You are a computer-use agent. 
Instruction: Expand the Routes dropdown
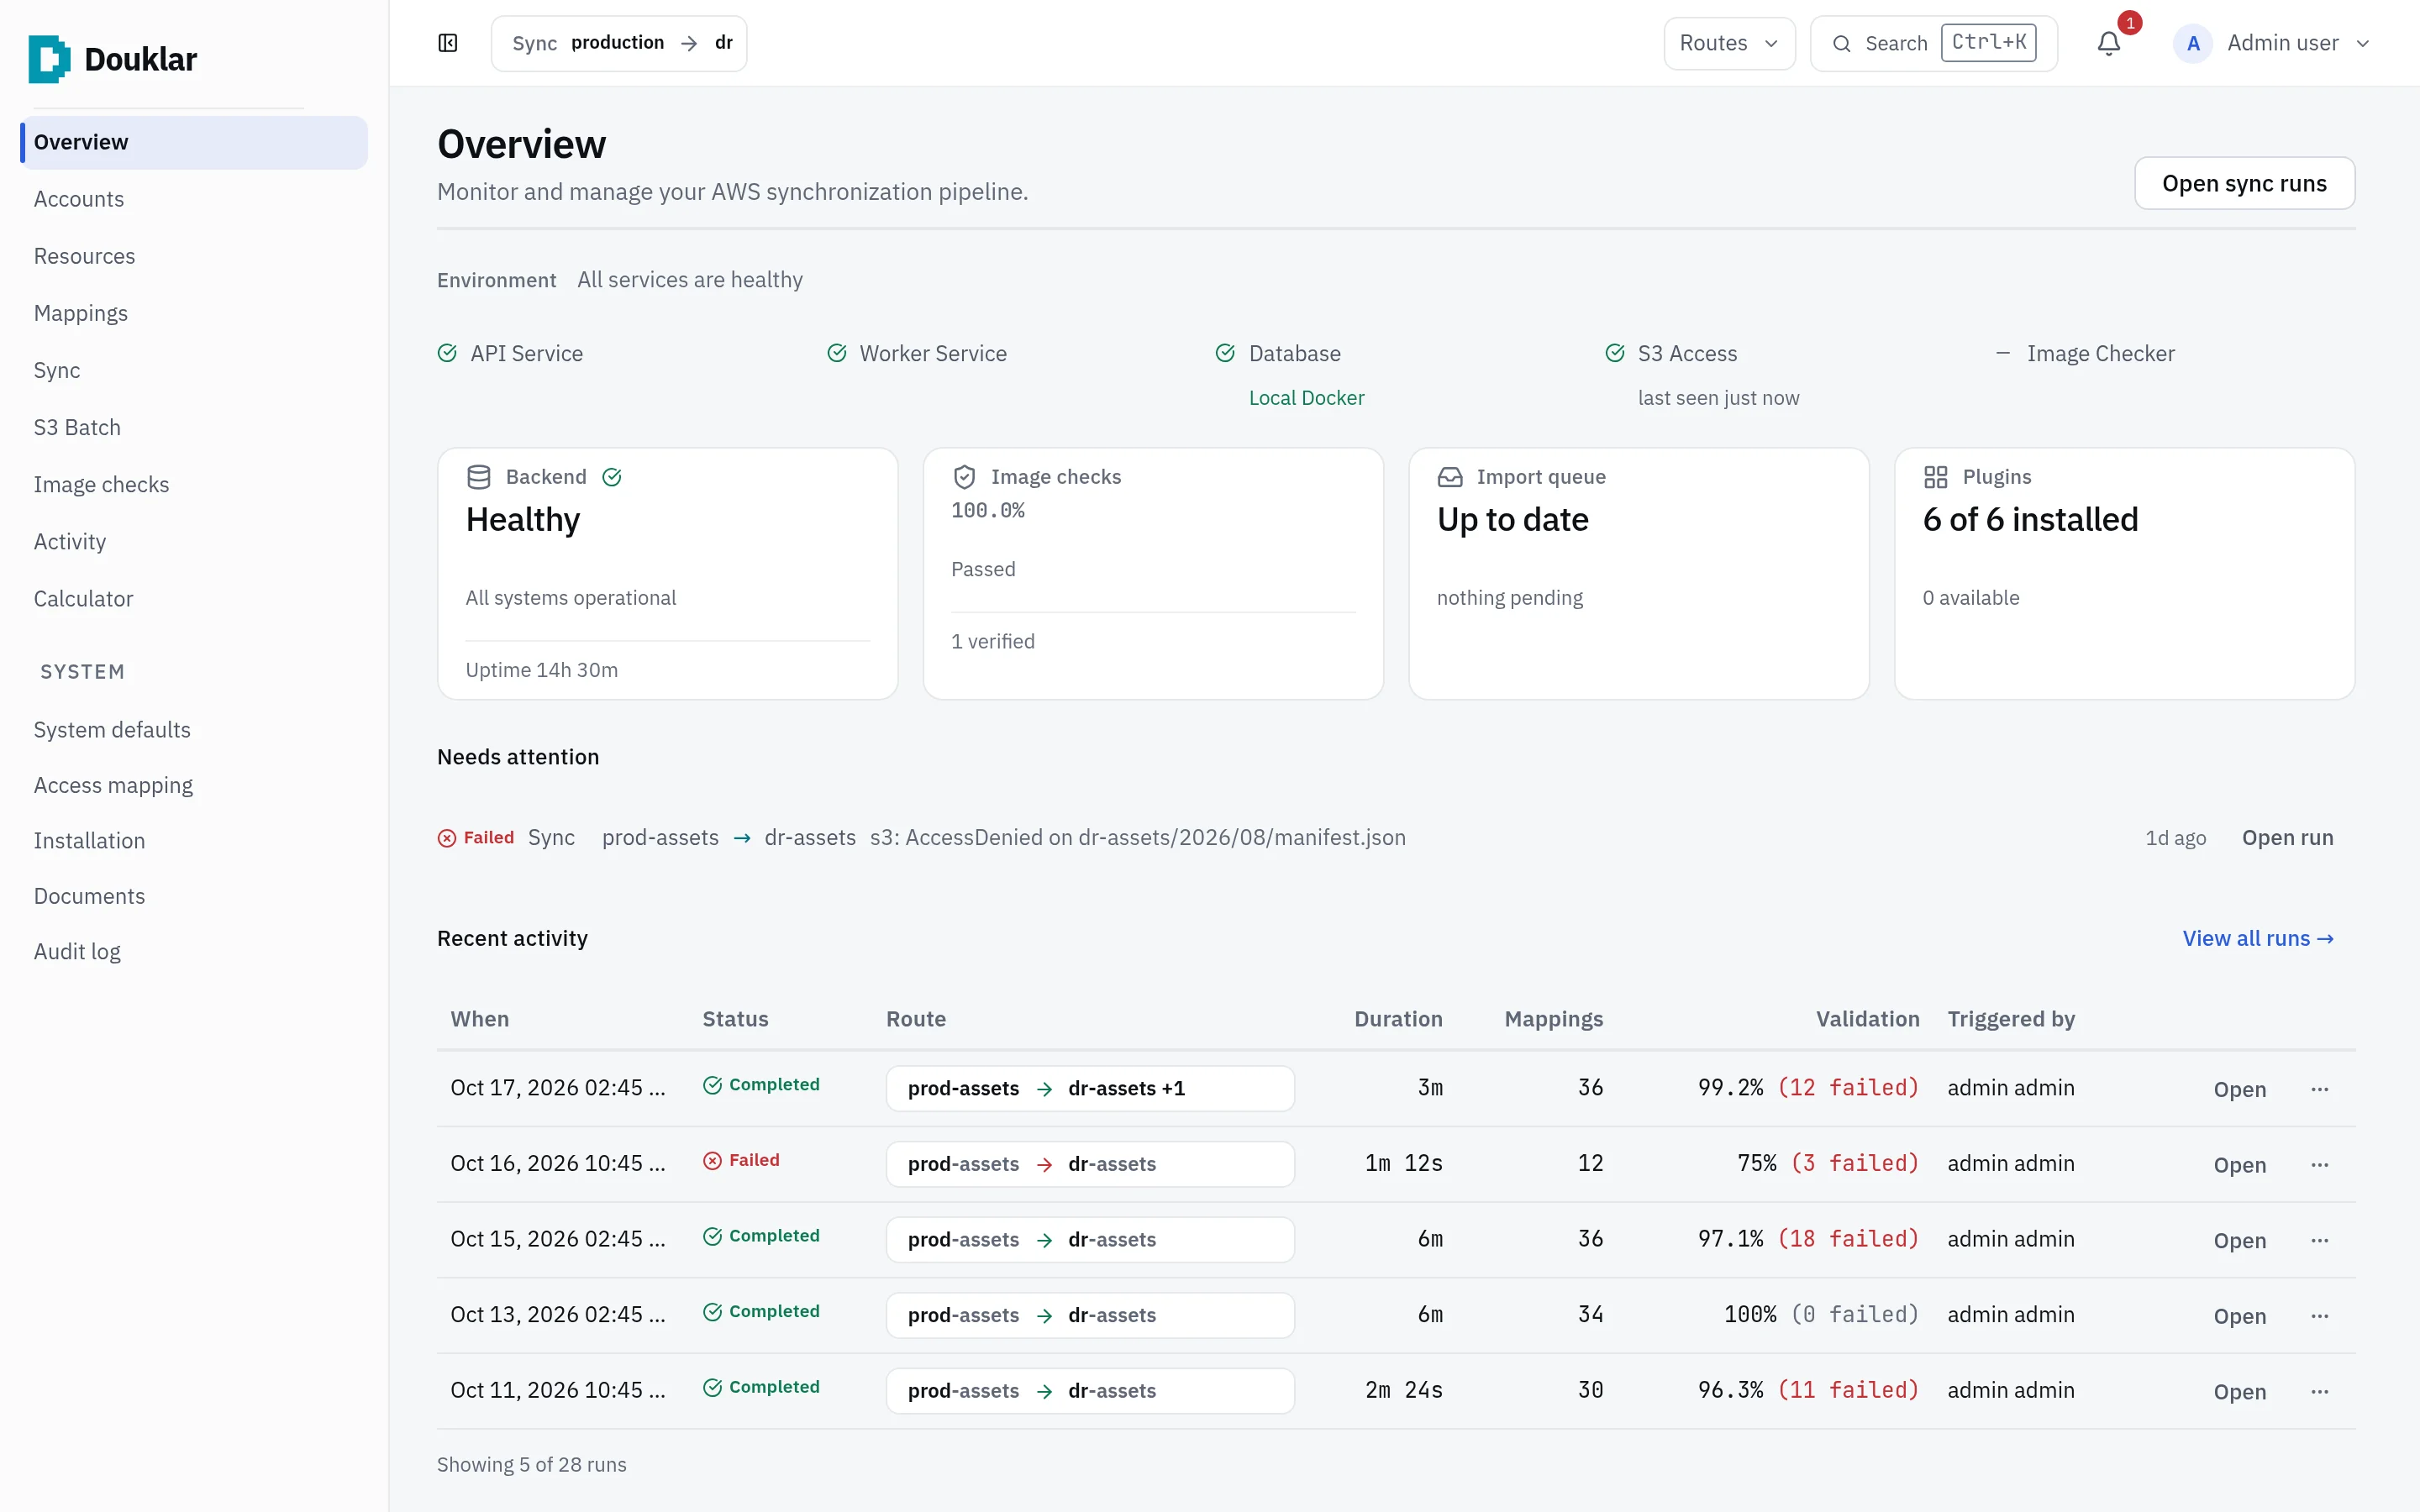1729,43
